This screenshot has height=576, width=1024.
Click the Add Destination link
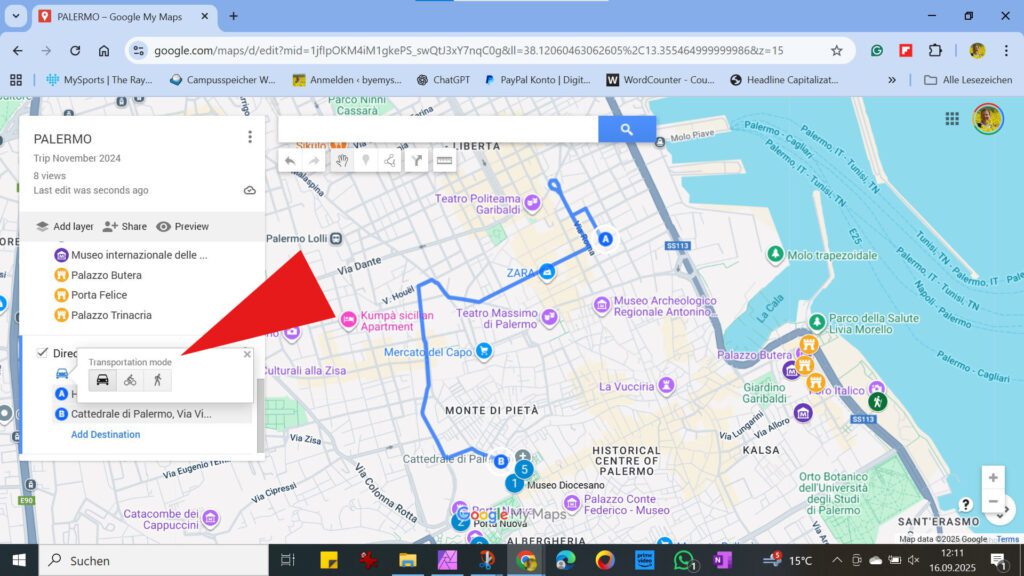tap(106, 434)
